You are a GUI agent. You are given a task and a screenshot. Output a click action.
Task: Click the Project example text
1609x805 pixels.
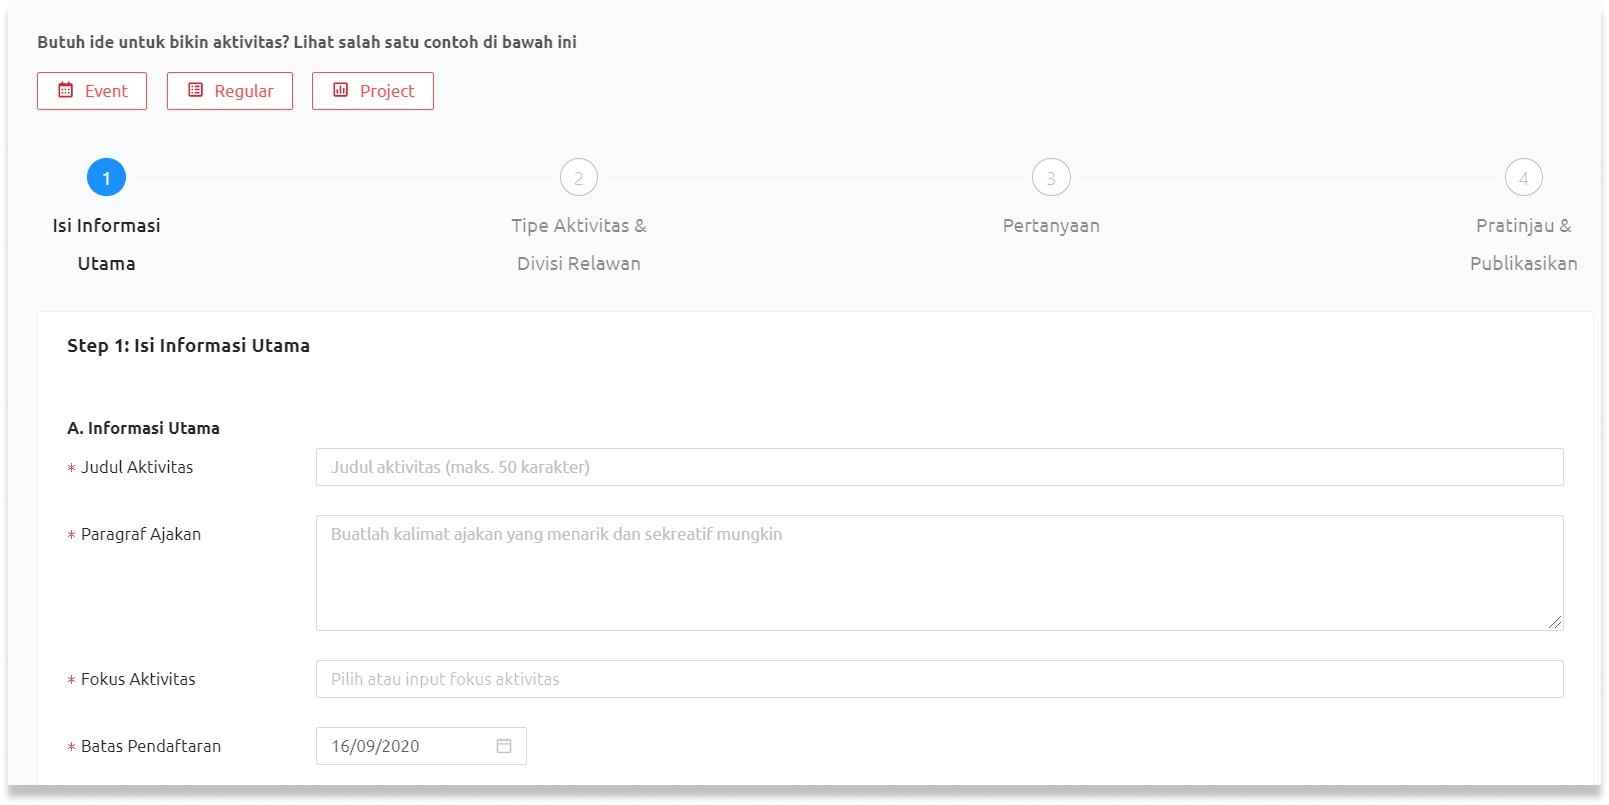point(387,91)
